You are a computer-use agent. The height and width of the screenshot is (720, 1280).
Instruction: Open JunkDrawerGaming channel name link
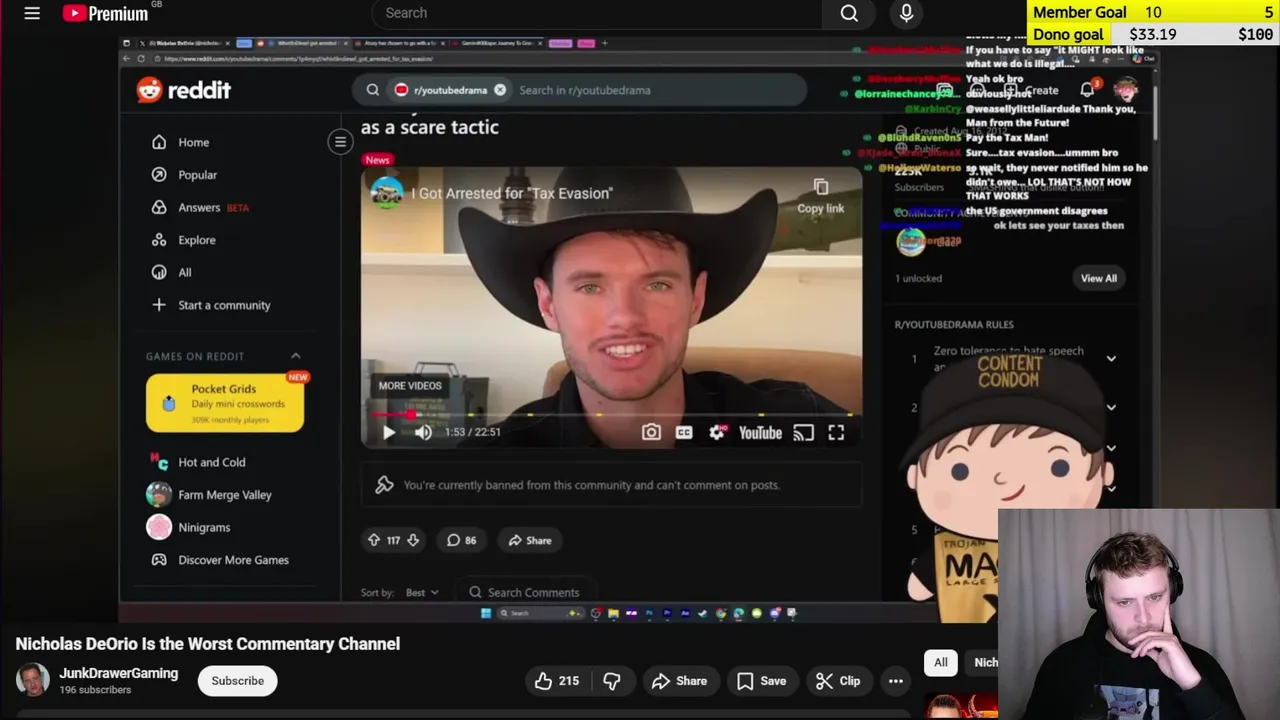(118, 673)
